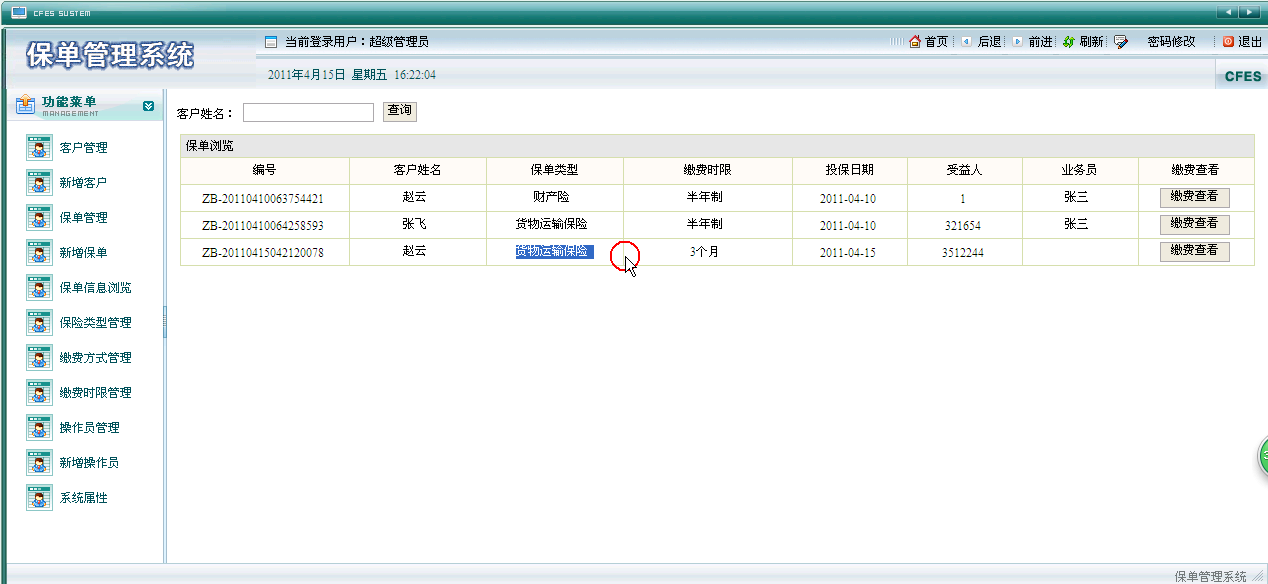Click customer name 张飞
Screen dimensions: 1268x584
pos(415,225)
